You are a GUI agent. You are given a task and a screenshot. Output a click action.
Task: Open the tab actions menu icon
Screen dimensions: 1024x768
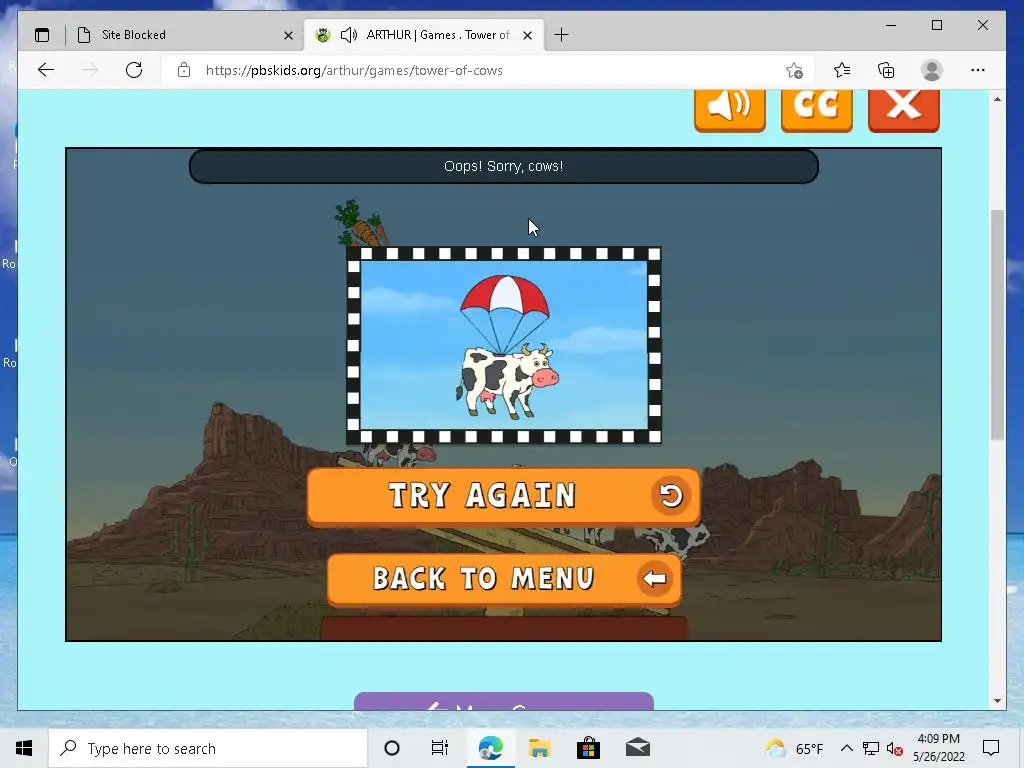point(42,35)
